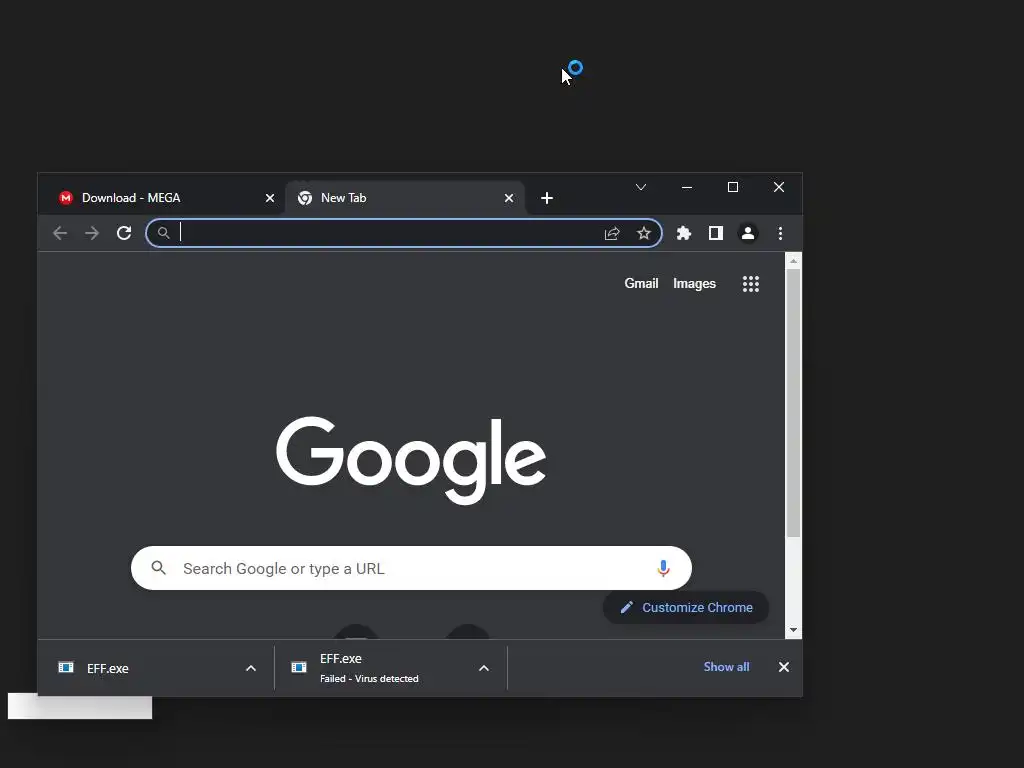Screen dimensions: 1024x768
Task: Click the share page icon in address bar
Action: coord(612,233)
